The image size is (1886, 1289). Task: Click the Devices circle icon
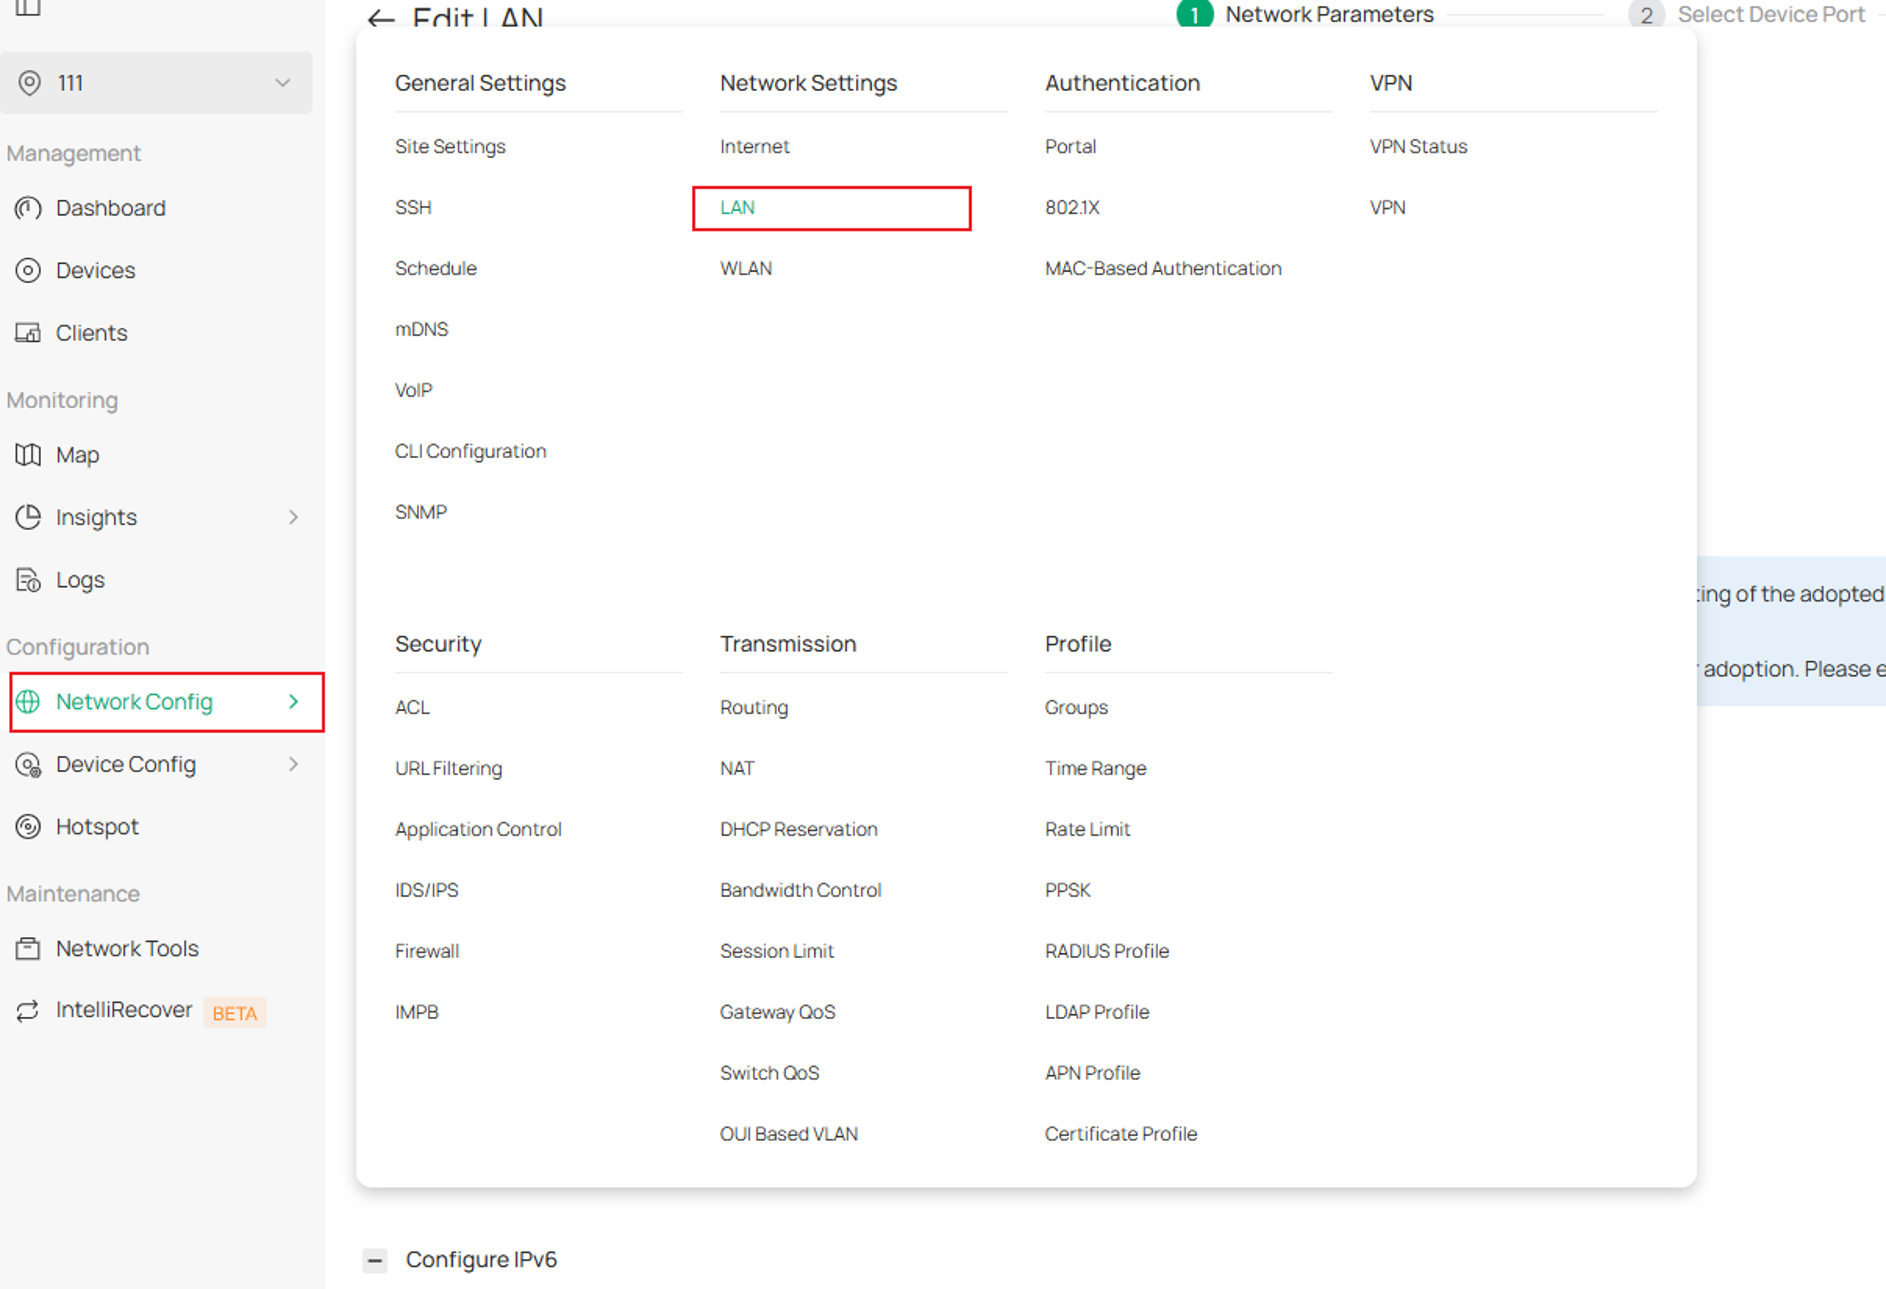[x=28, y=270]
